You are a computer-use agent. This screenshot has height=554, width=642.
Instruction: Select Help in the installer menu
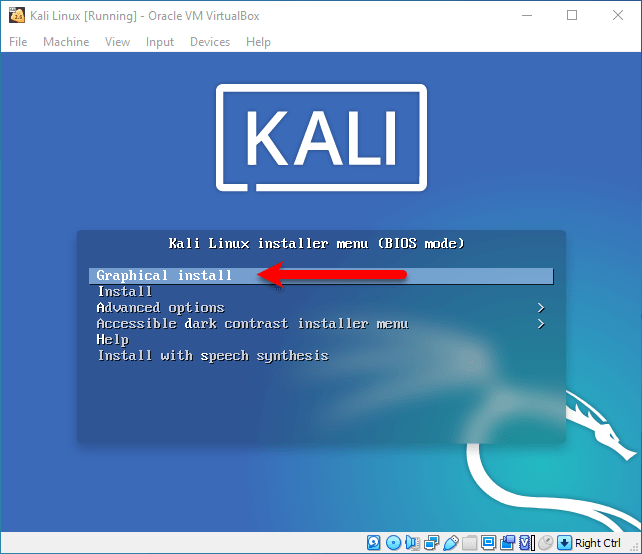pyautogui.click(x=113, y=340)
